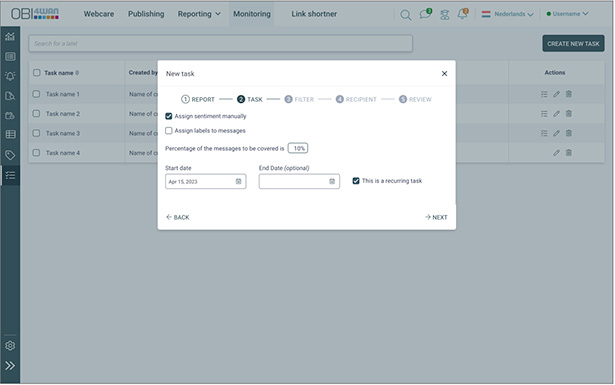Open the alerts bell sidebar icon

[10, 76]
